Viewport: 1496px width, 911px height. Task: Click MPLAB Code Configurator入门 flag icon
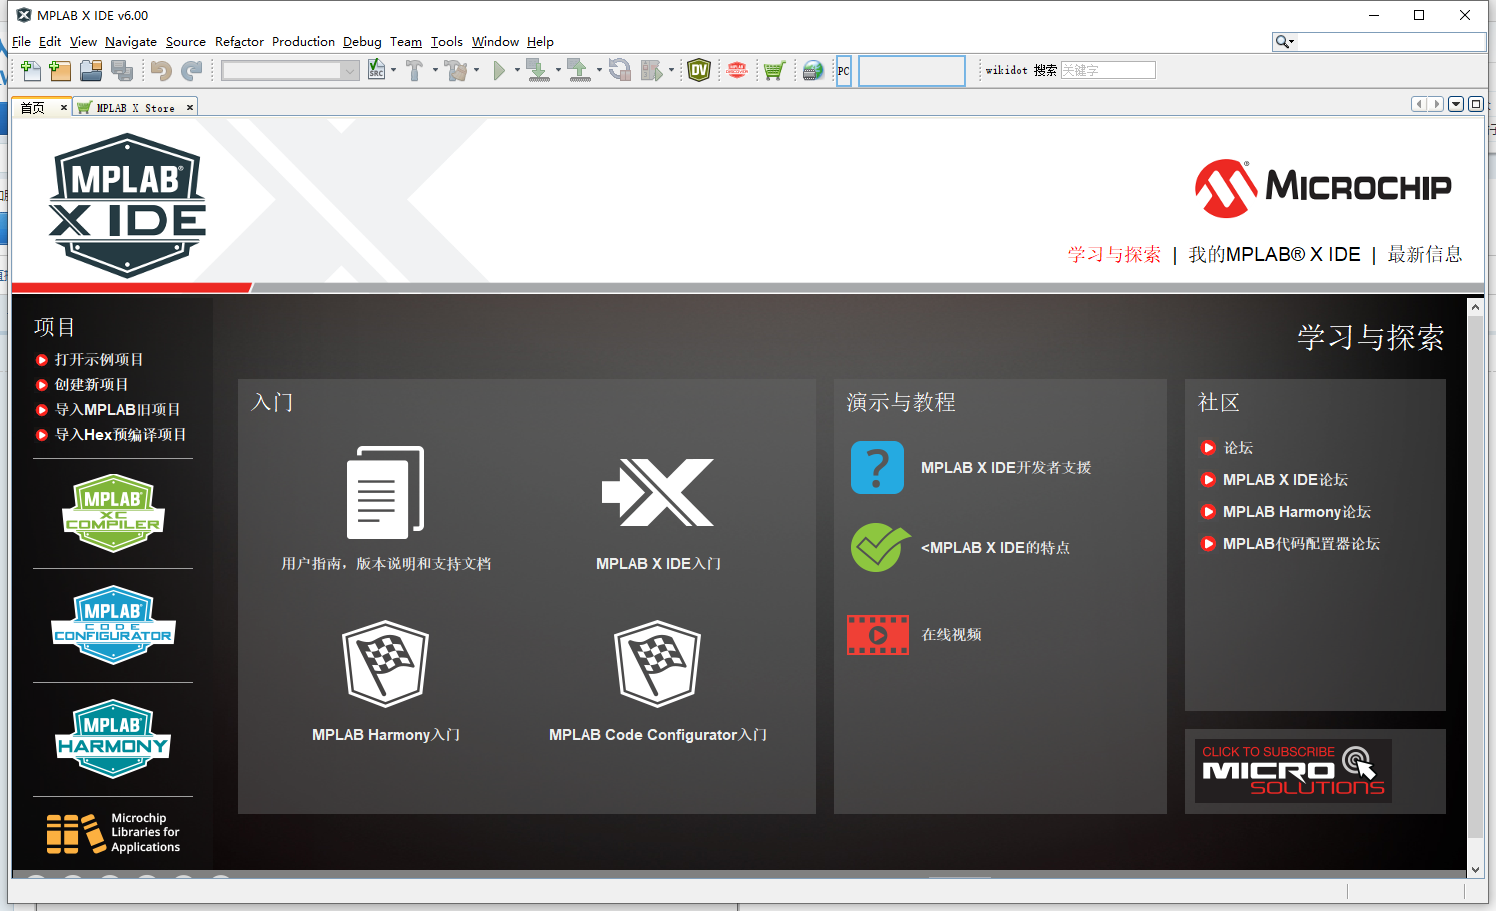coord(657,664)
